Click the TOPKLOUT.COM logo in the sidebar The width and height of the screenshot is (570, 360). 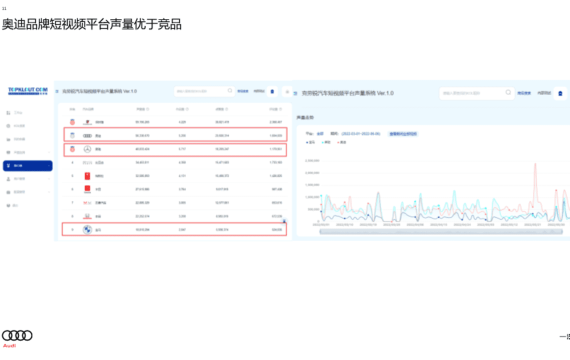28,91
